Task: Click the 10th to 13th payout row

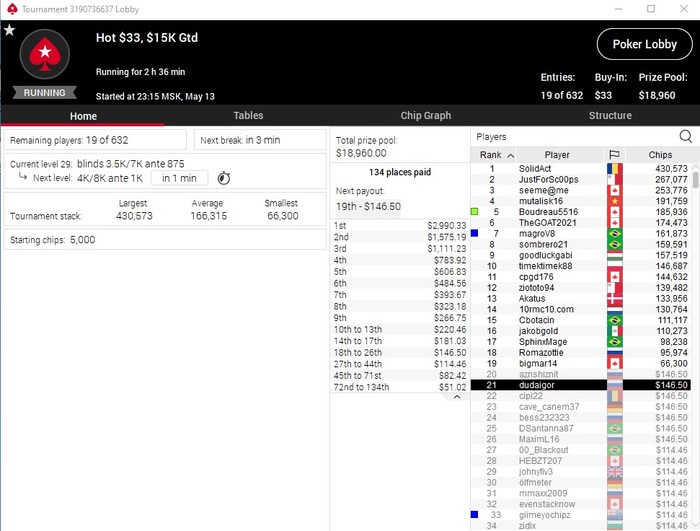Action: pos(400,330)
